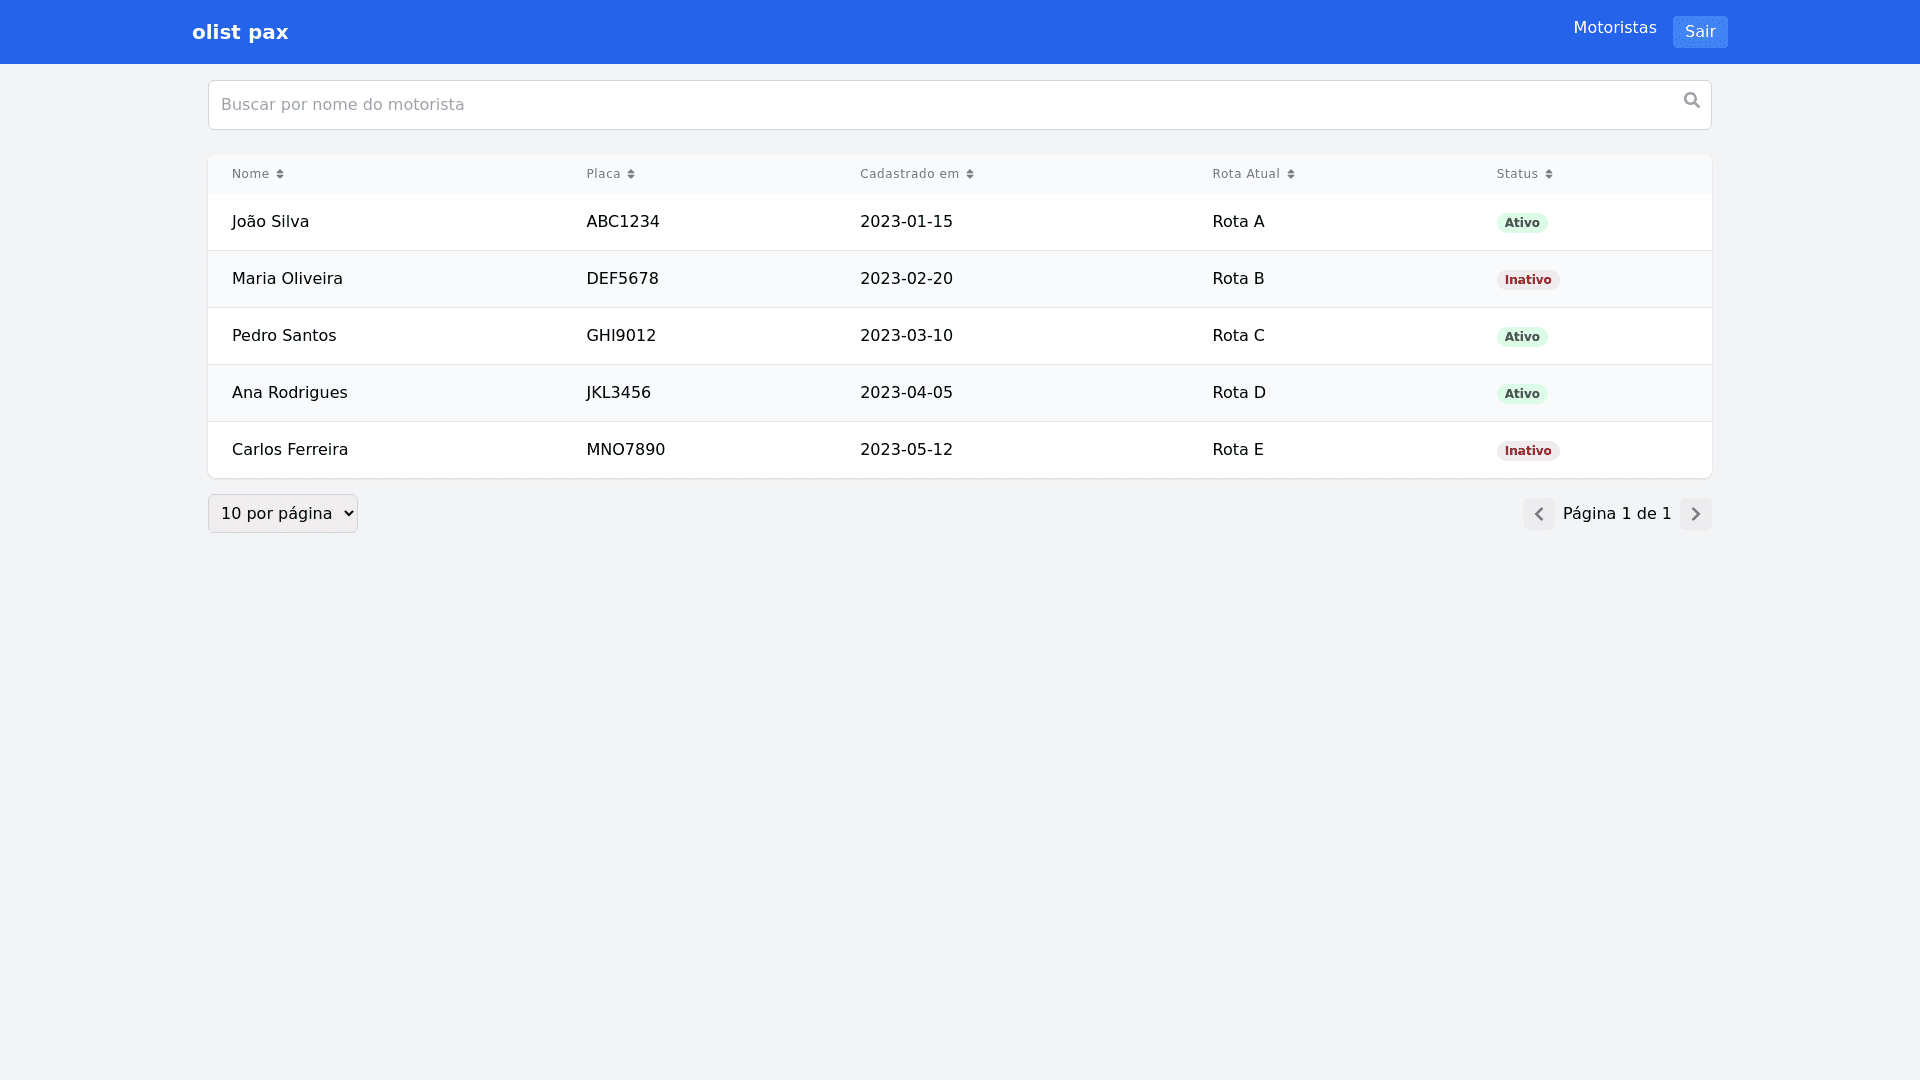The width and height of the screenshot is (1920, 1080).
Task: Click the olist pax logo link
Action: 240,32
